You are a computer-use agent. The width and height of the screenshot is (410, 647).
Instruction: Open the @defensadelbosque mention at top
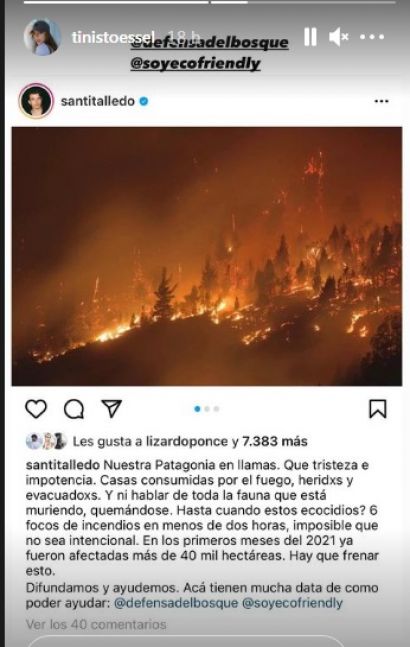click(x=210, y=43)
